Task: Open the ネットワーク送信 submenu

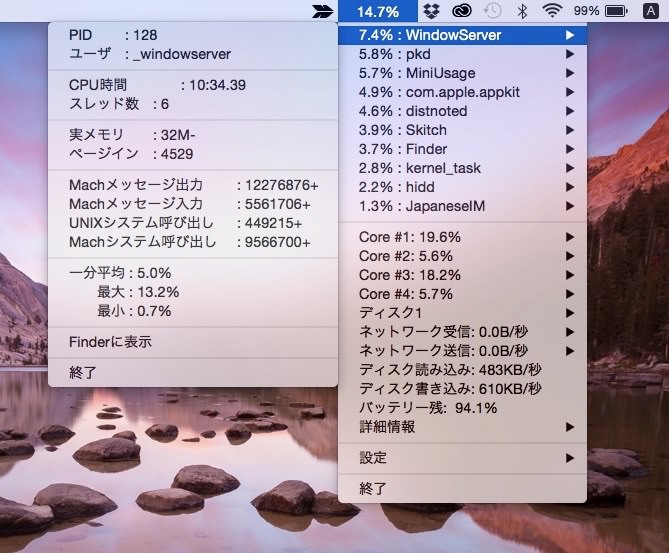Action: pyautogui.click(x=462, y=351)
